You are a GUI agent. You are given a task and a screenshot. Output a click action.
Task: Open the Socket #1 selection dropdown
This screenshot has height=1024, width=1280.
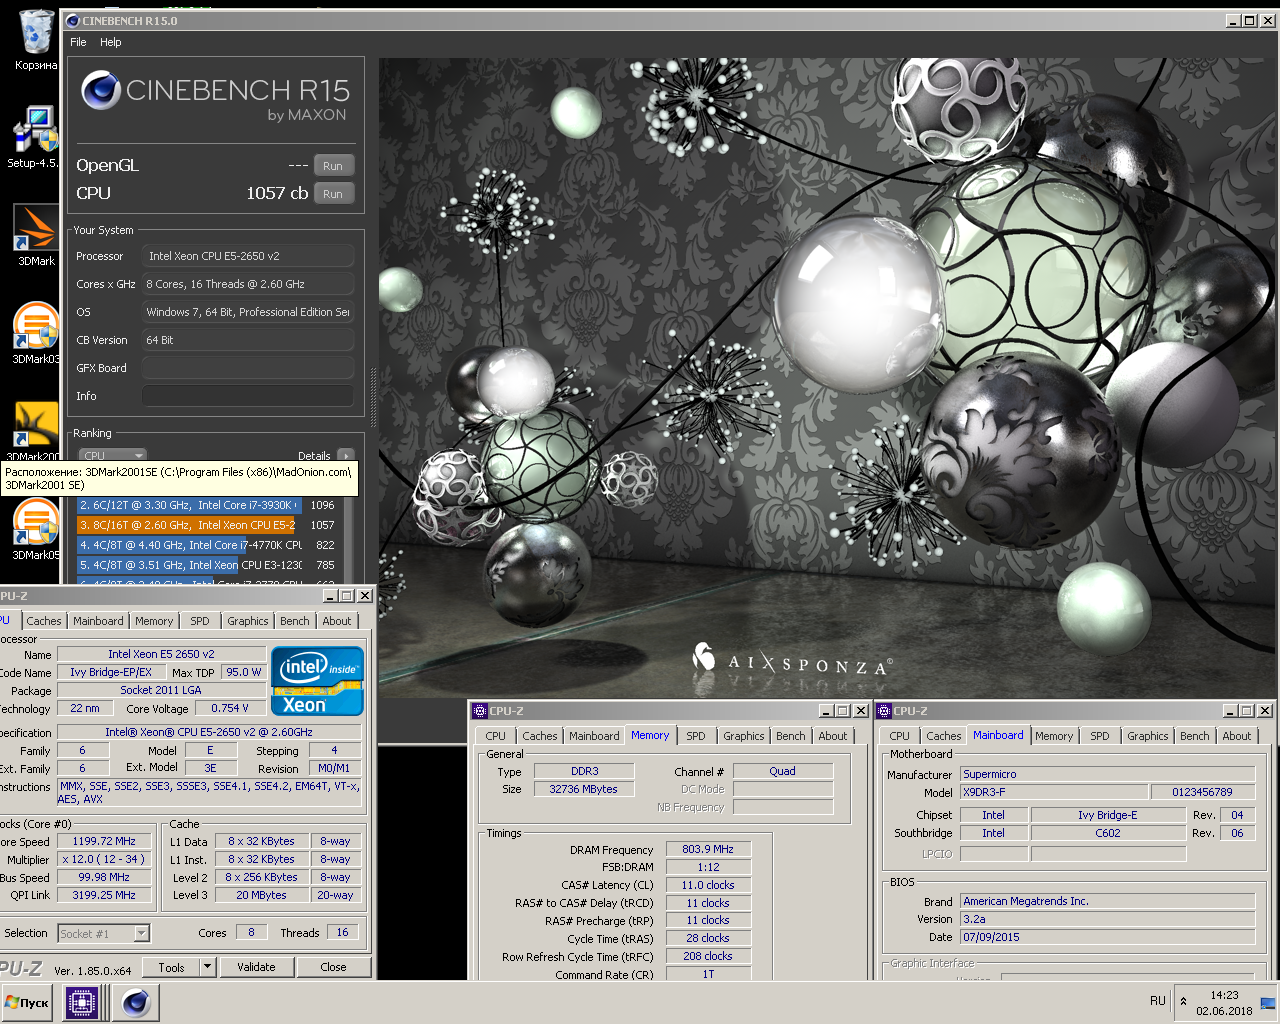[103, 933]
